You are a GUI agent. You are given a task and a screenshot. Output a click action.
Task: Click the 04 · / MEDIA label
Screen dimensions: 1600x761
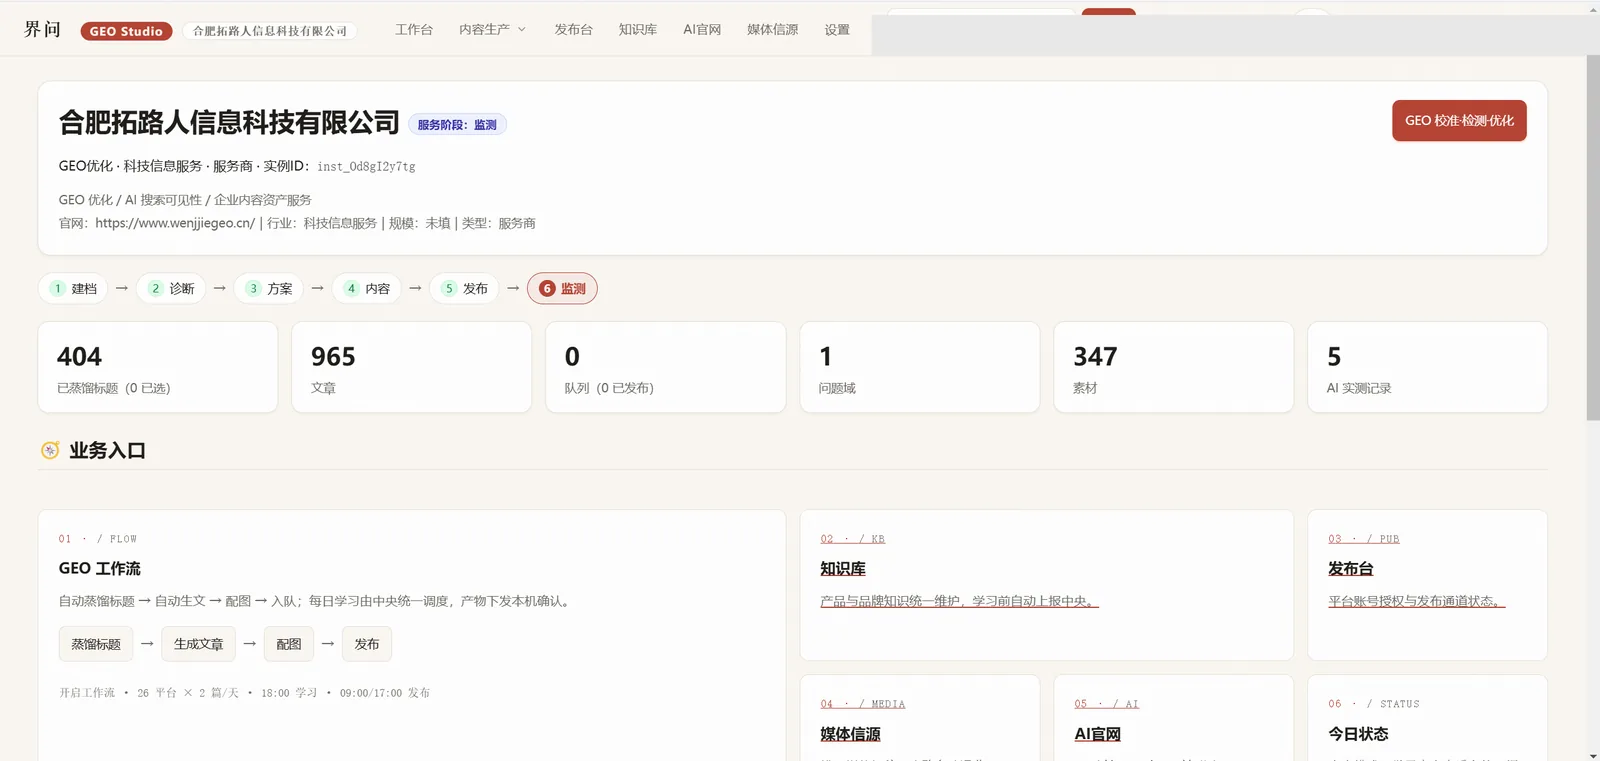(x=863, y=704)
